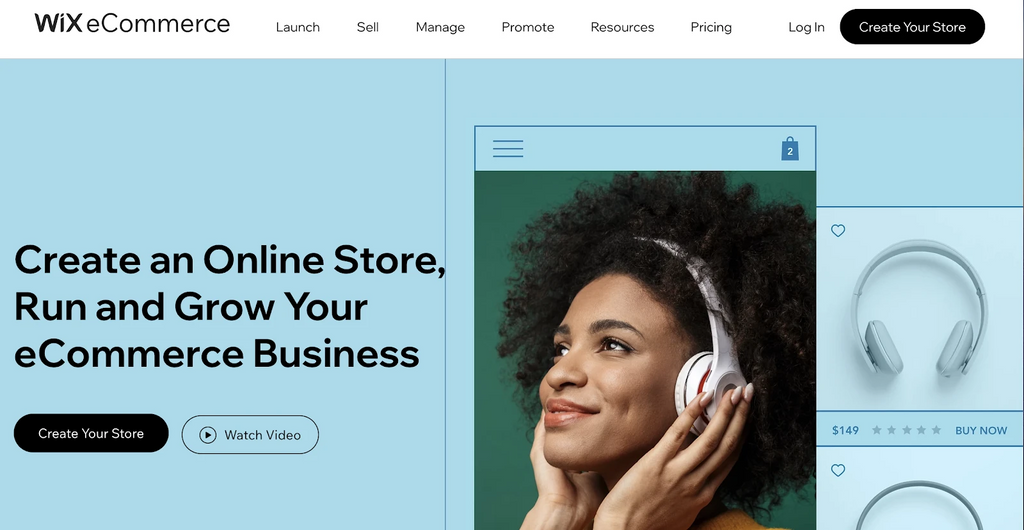1024x530 pixels.
Task: Open the Resources menu item
Action: point(622,27)
